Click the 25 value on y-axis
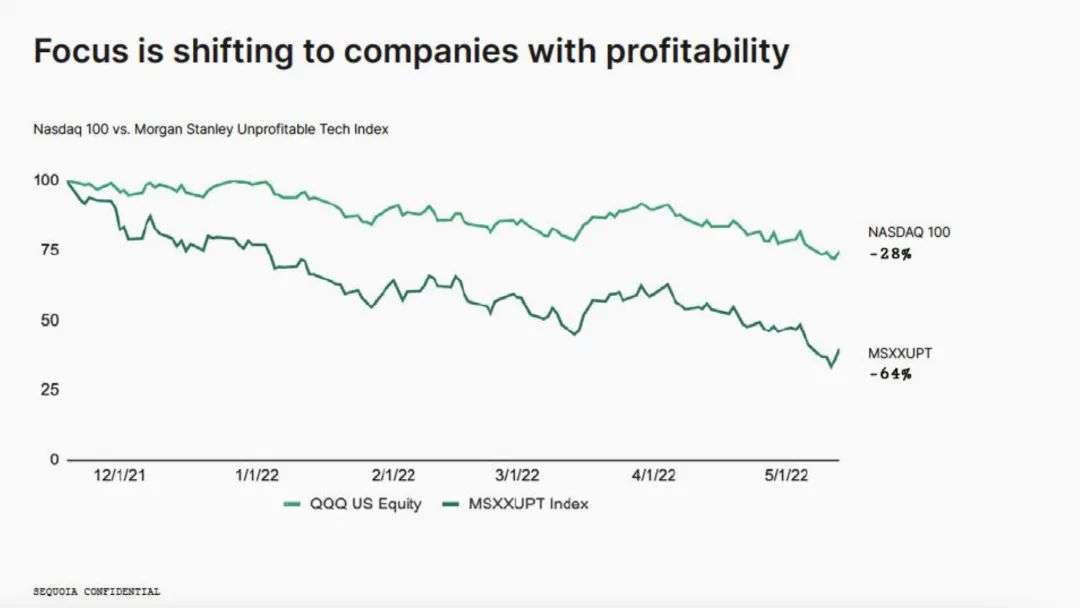 point(50,390)
